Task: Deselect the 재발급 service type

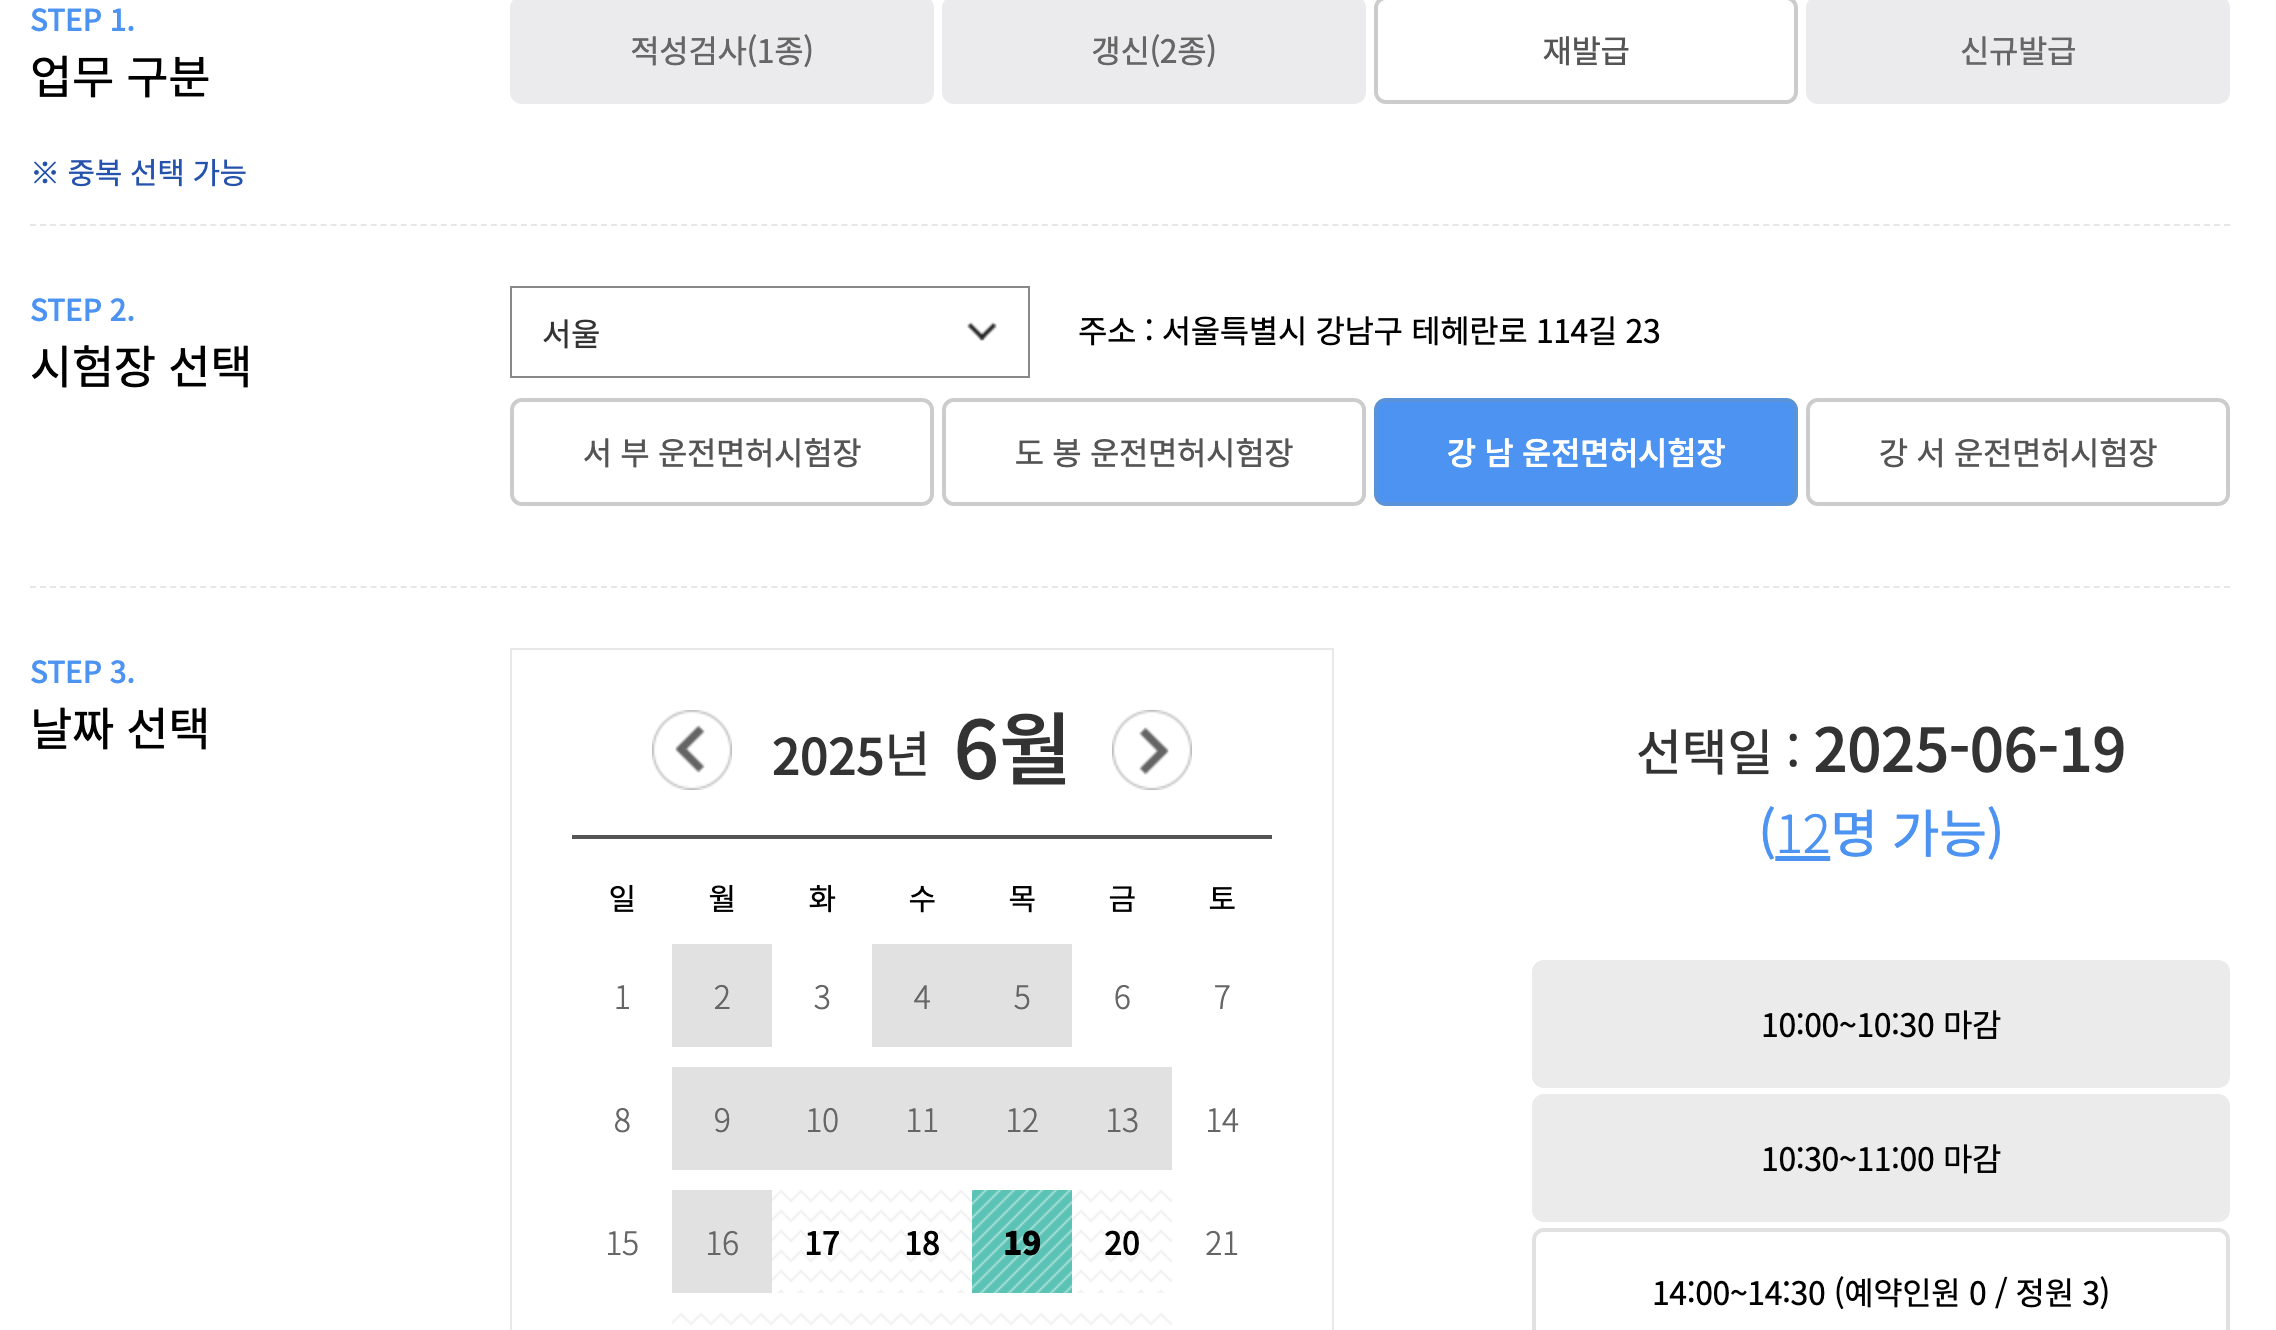Action: 1583,51
